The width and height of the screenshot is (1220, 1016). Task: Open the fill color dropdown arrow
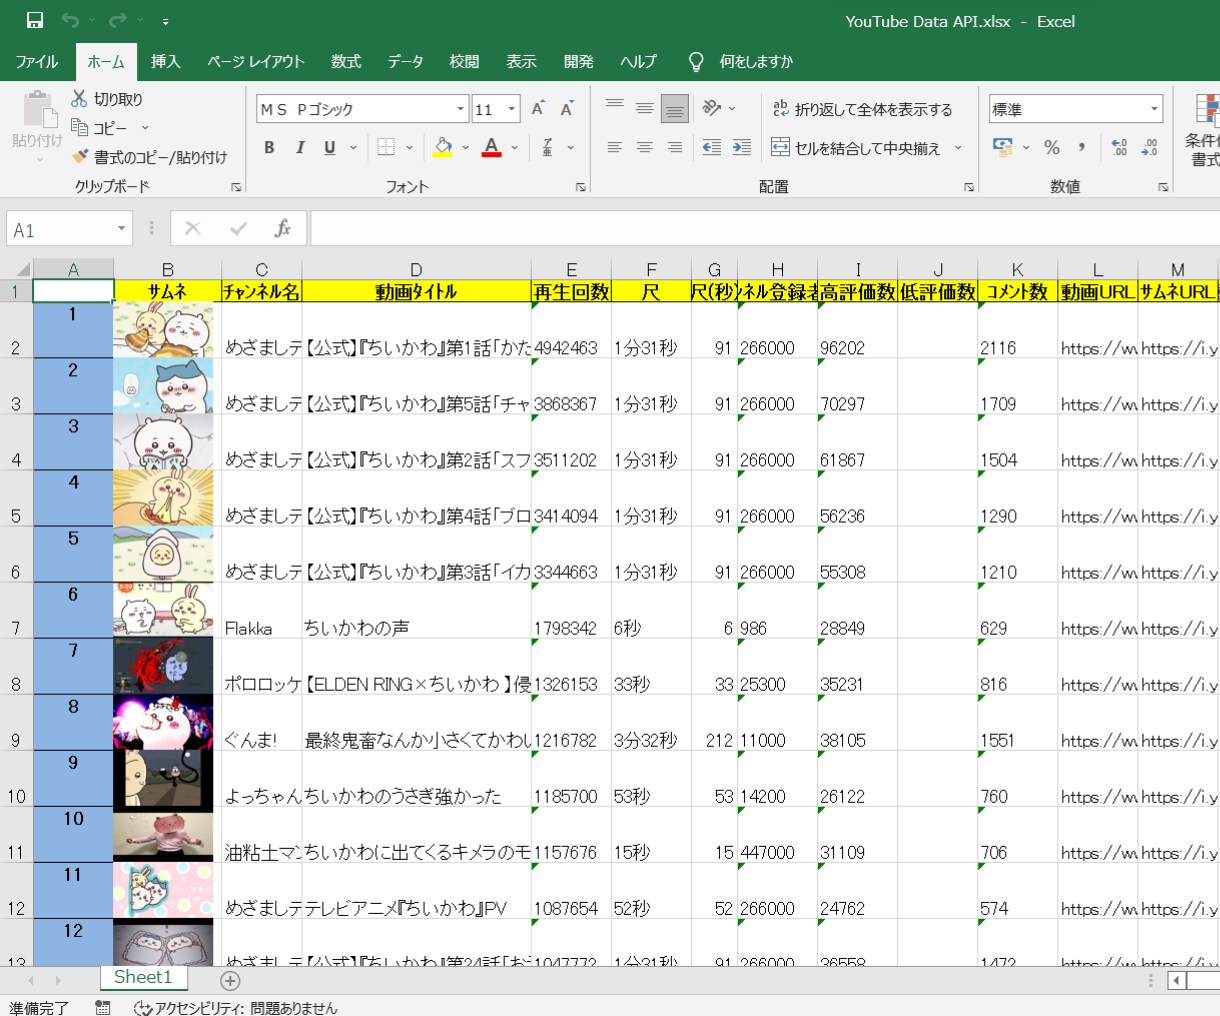coord(465,147)
